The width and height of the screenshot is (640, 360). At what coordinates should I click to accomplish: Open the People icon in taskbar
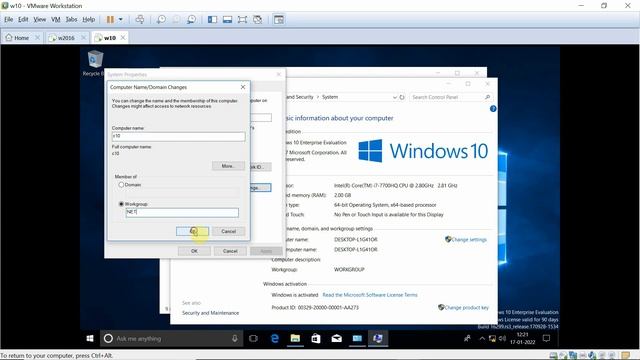467,338
